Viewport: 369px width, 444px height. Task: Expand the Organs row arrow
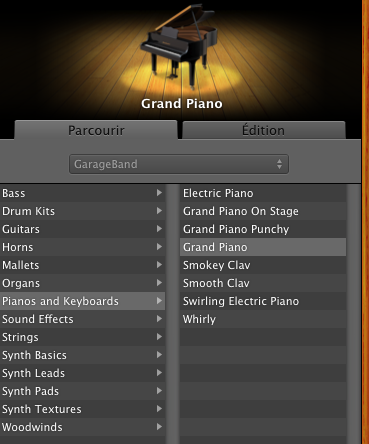[159, 283]
